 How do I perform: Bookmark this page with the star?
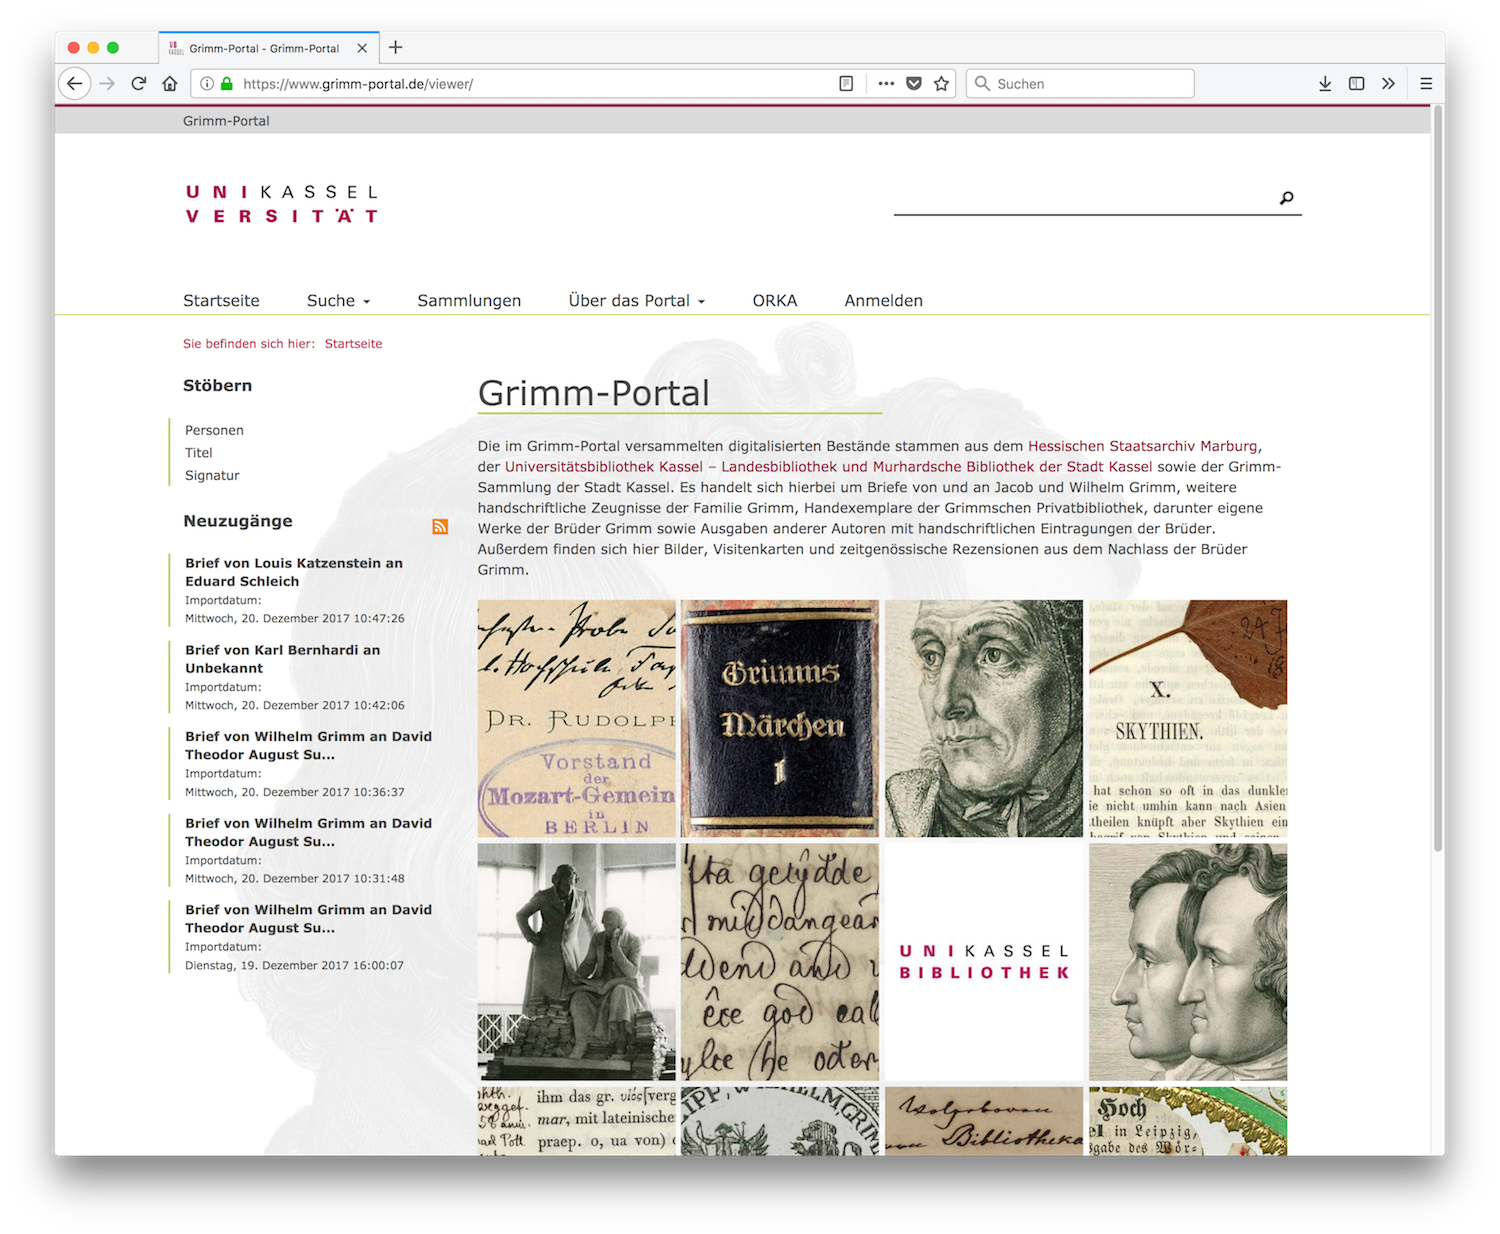click(941, 84)
